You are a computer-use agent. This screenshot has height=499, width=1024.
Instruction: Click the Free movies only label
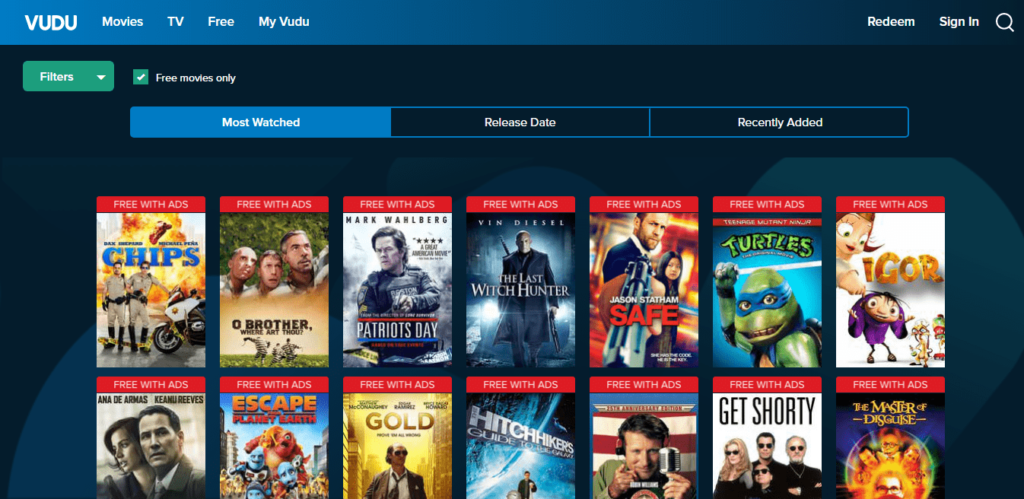pos(195,78)
